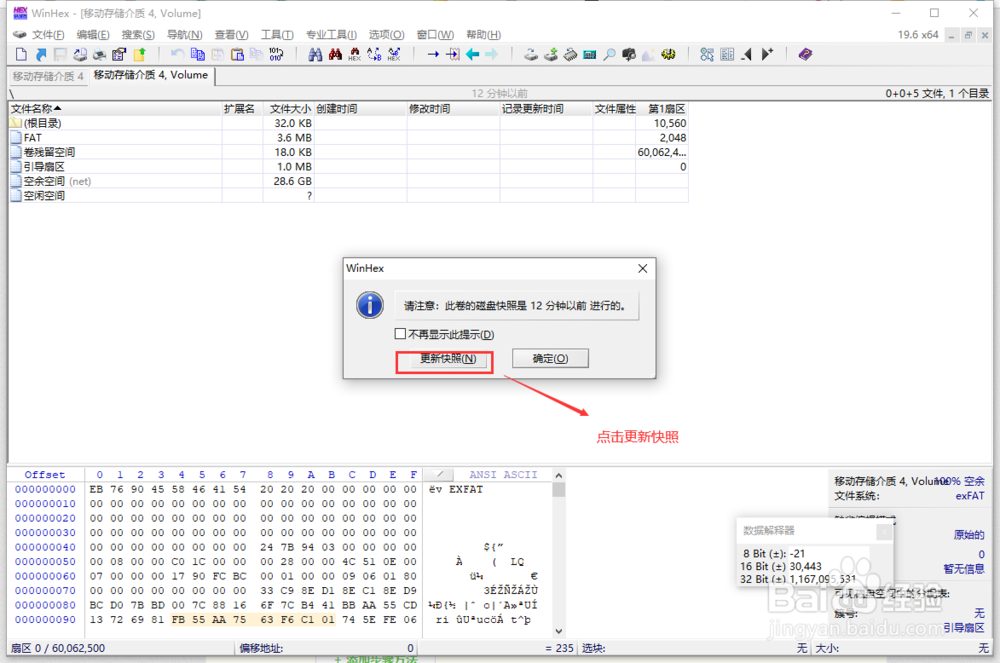
Task: Open the Properties icon in toolbar
Action: (x=119, y=54)
